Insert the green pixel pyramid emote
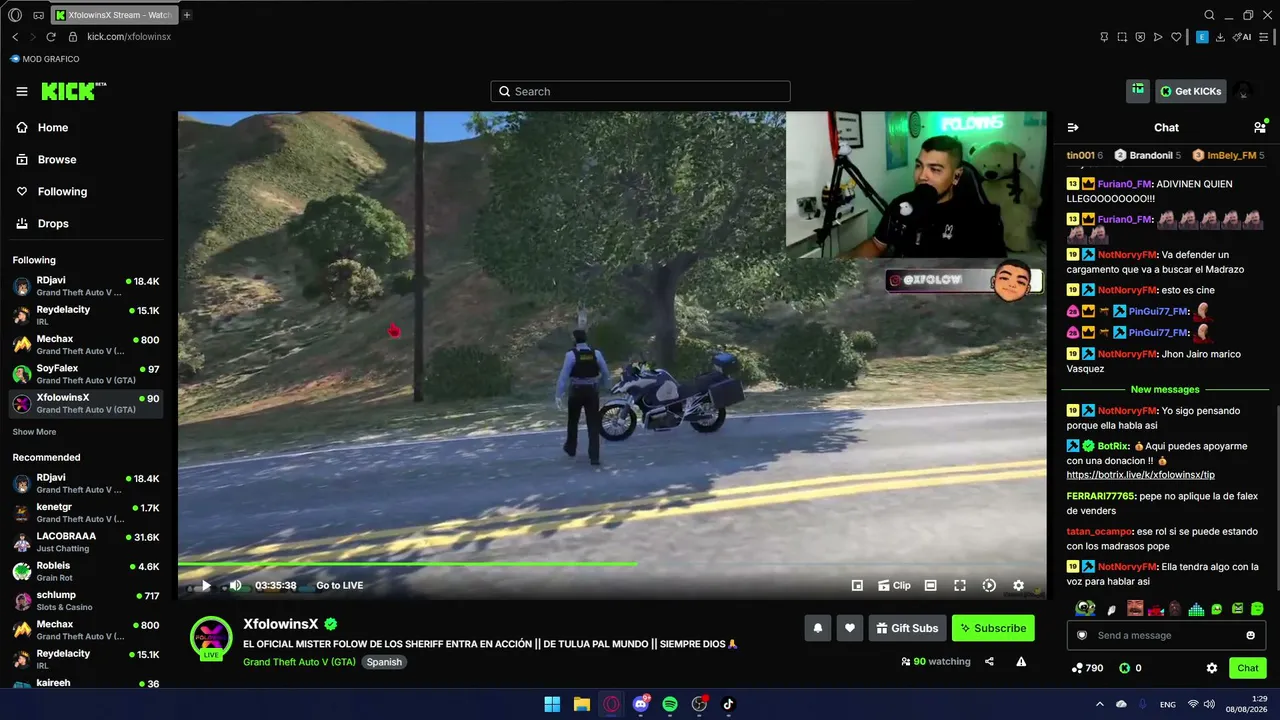This screenshot has height=720, width=1280. pos(1196,609)
